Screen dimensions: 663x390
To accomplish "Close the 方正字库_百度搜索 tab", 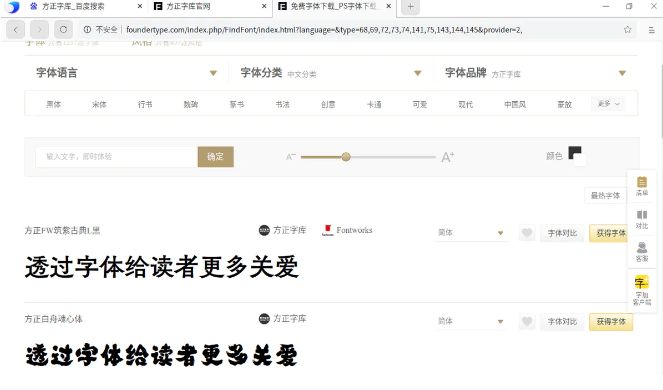I will (140, 6).
